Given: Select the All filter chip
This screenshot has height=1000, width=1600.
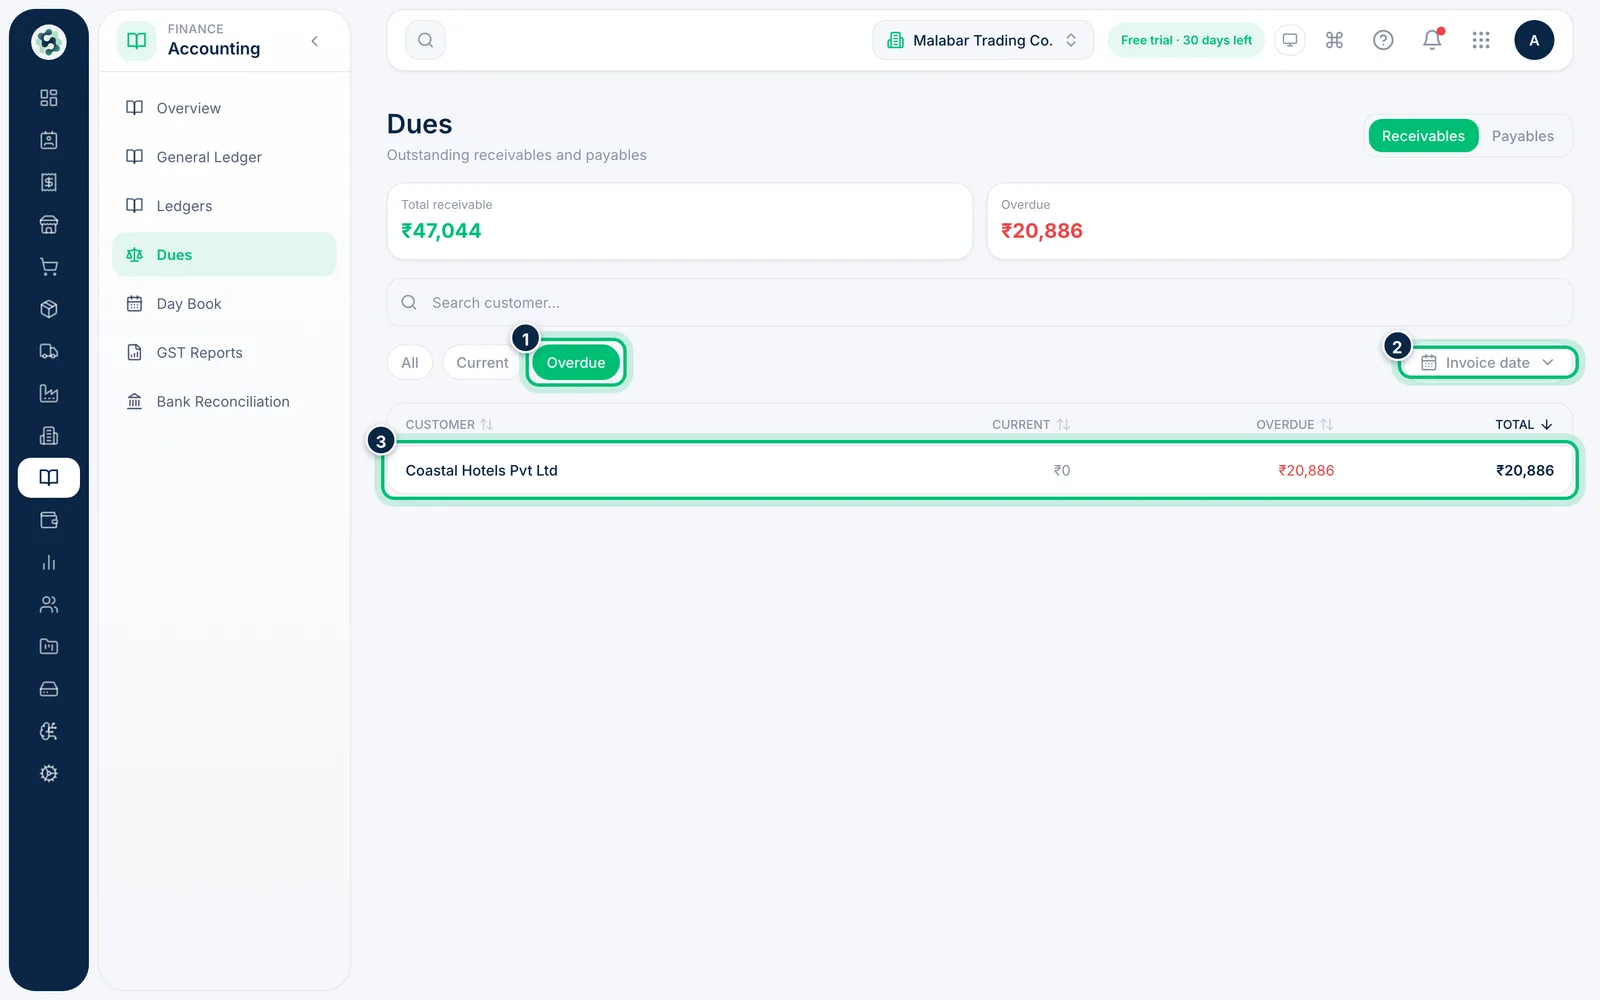Looking at the screenshot, I should 410,362.
